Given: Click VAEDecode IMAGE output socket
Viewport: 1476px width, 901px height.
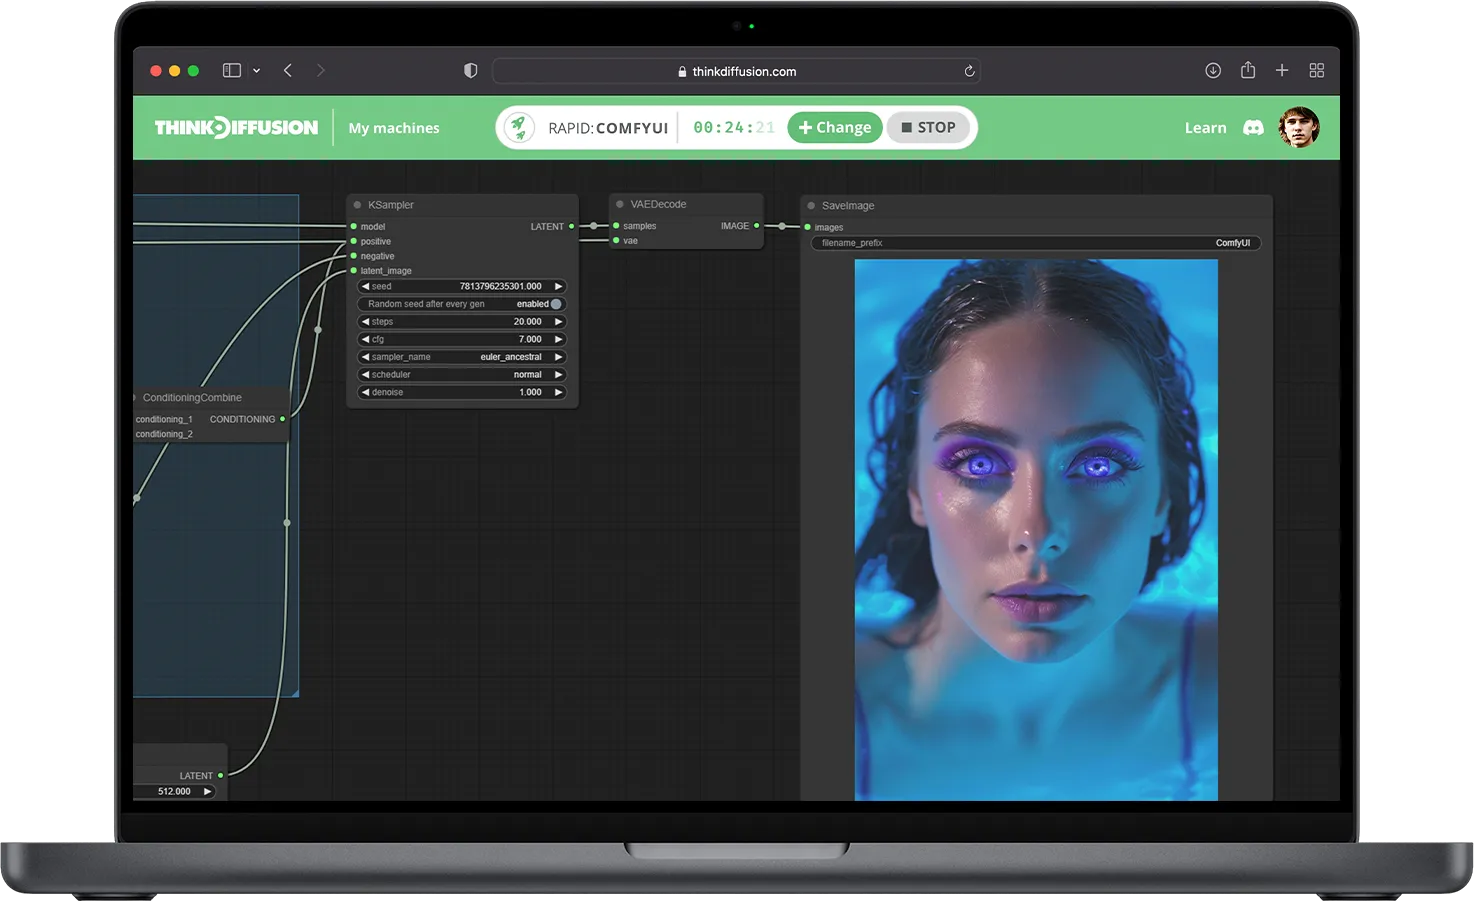Looking at the screenshot, I should (x=757, y=226).
